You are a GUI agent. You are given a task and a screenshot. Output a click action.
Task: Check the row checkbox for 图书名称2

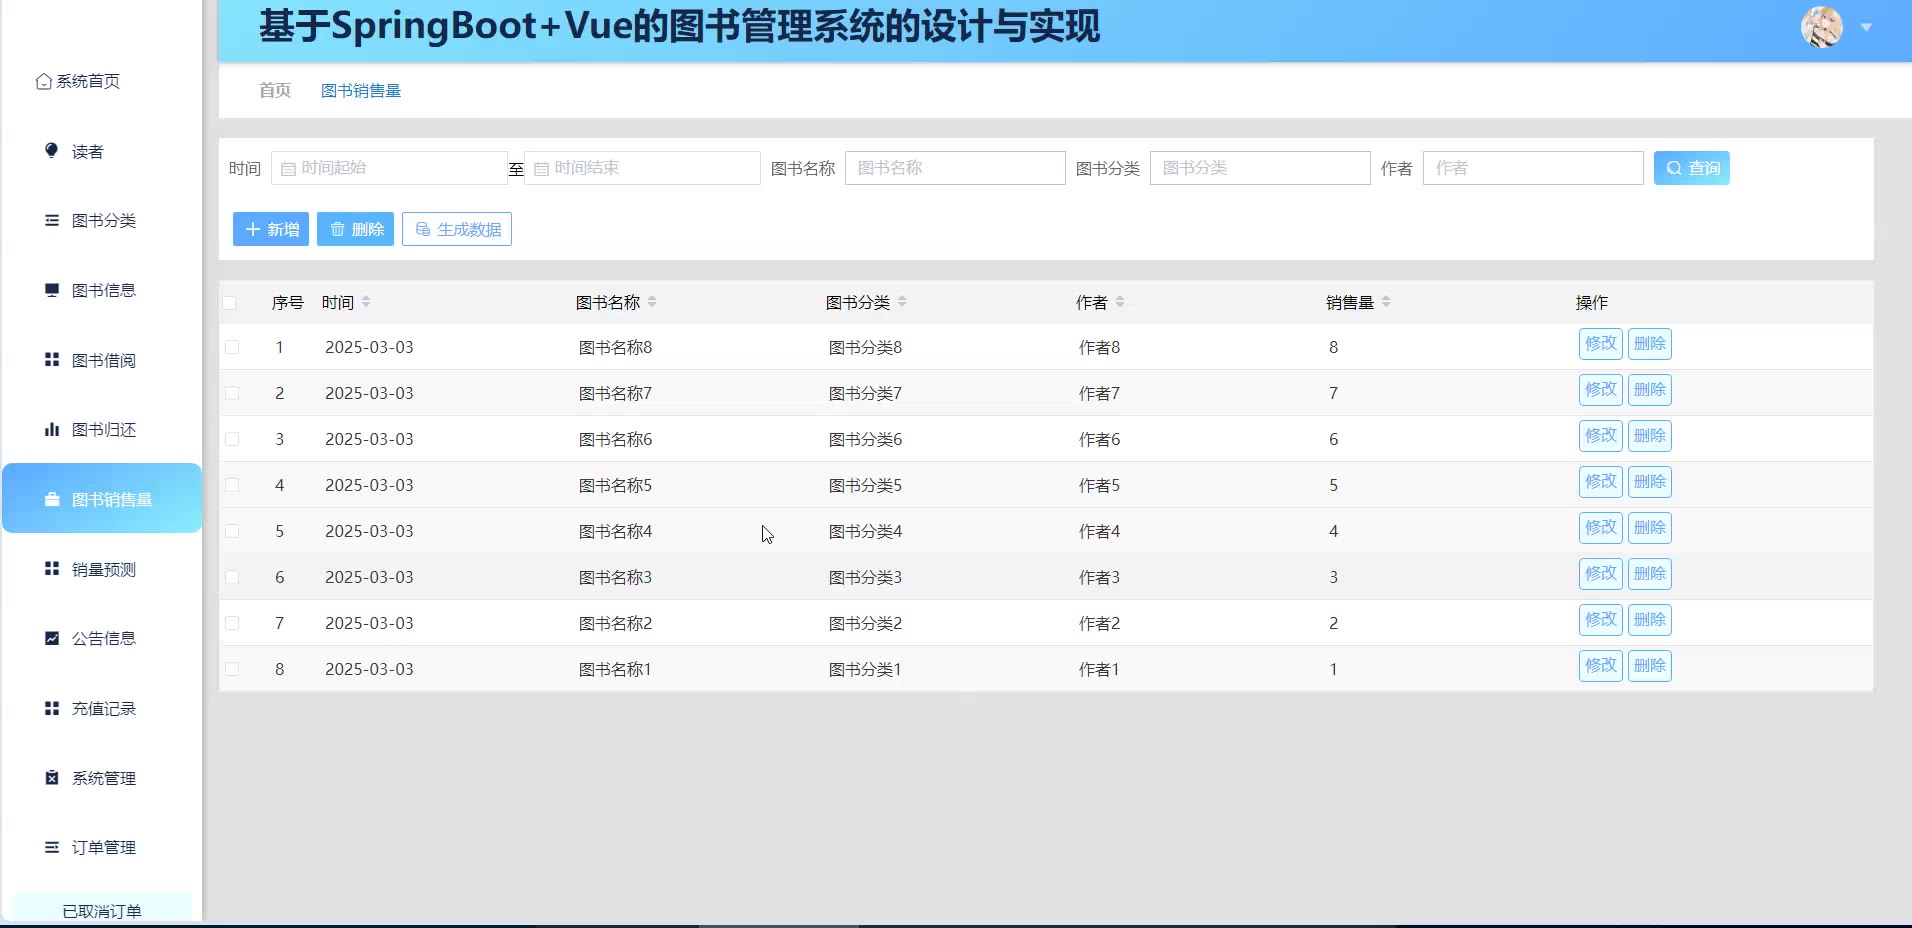[x=232, y=623]
